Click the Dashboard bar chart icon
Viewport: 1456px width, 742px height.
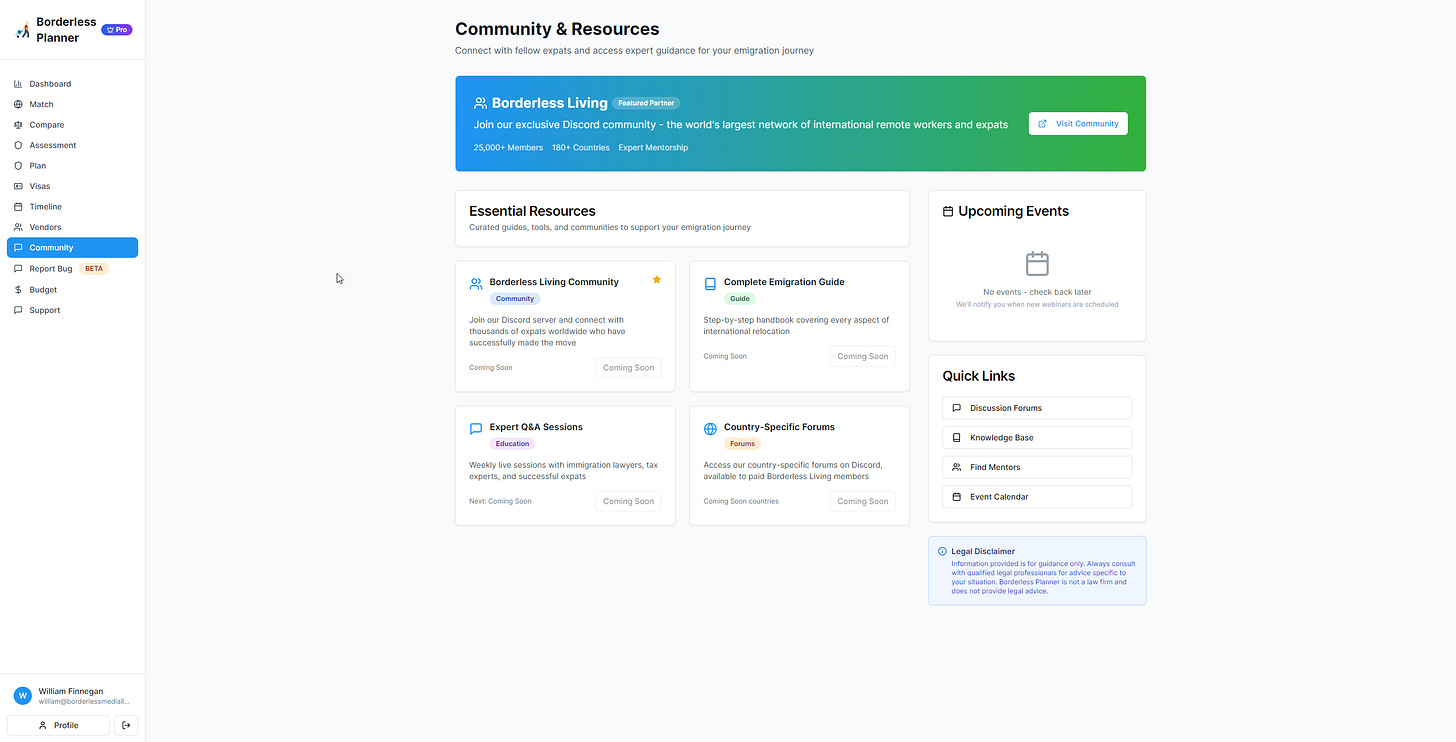coord(18,84)
